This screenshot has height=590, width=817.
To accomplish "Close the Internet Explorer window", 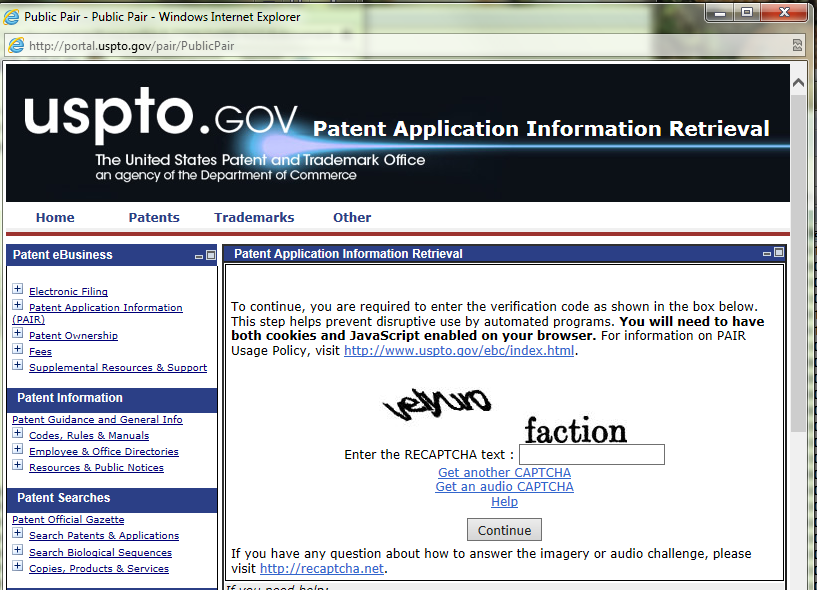I will (785, 13).
